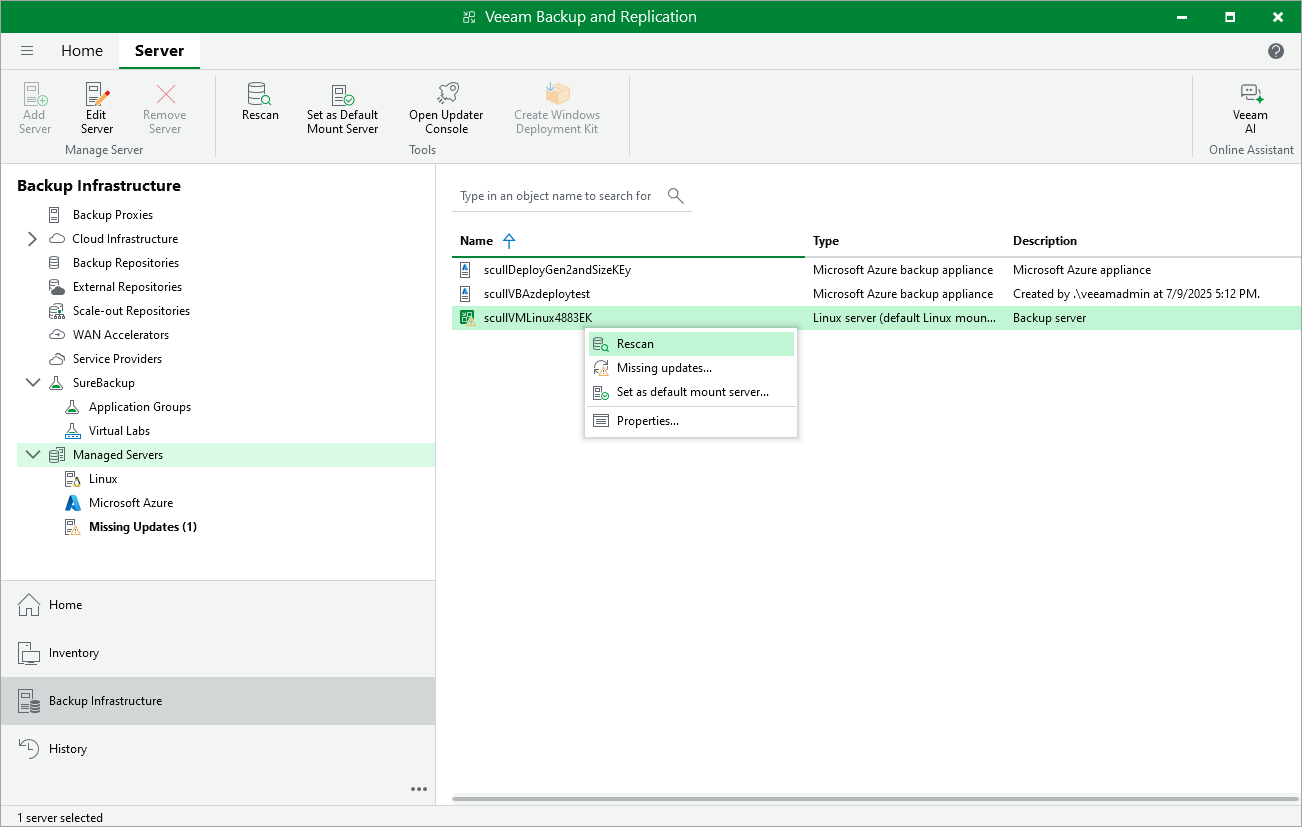1302x827 pixels.
Task: Select Application Groups under SureBackup
Action: [x=140, y=407]
